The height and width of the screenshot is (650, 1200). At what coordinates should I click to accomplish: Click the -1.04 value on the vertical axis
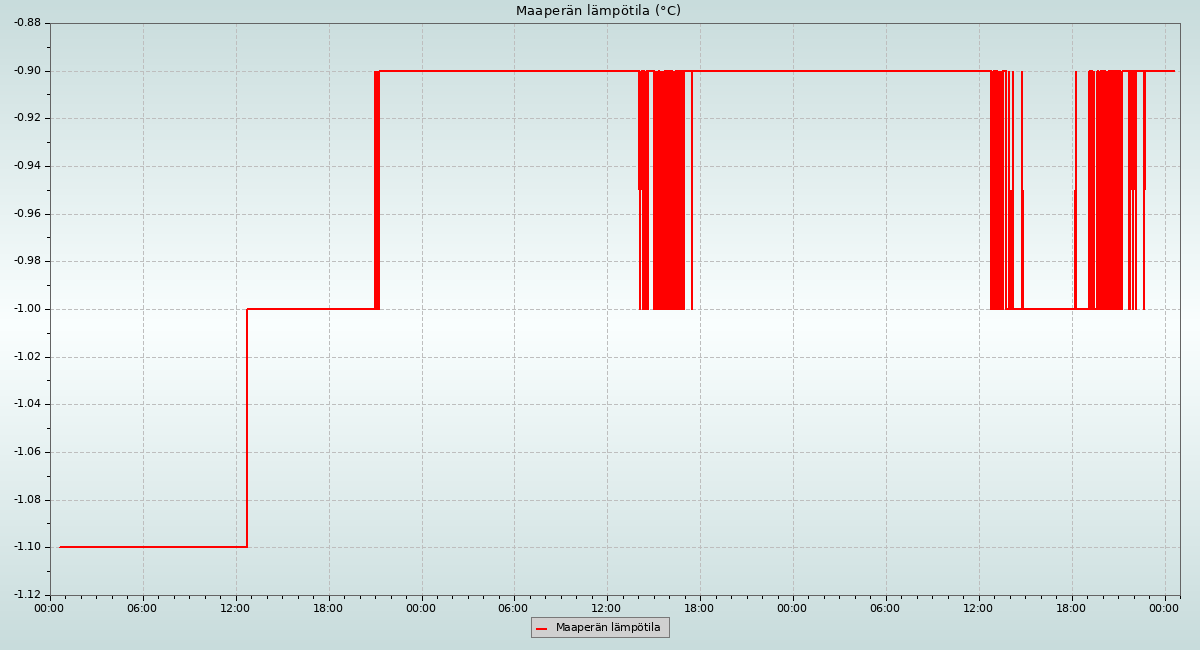[26, 404]
